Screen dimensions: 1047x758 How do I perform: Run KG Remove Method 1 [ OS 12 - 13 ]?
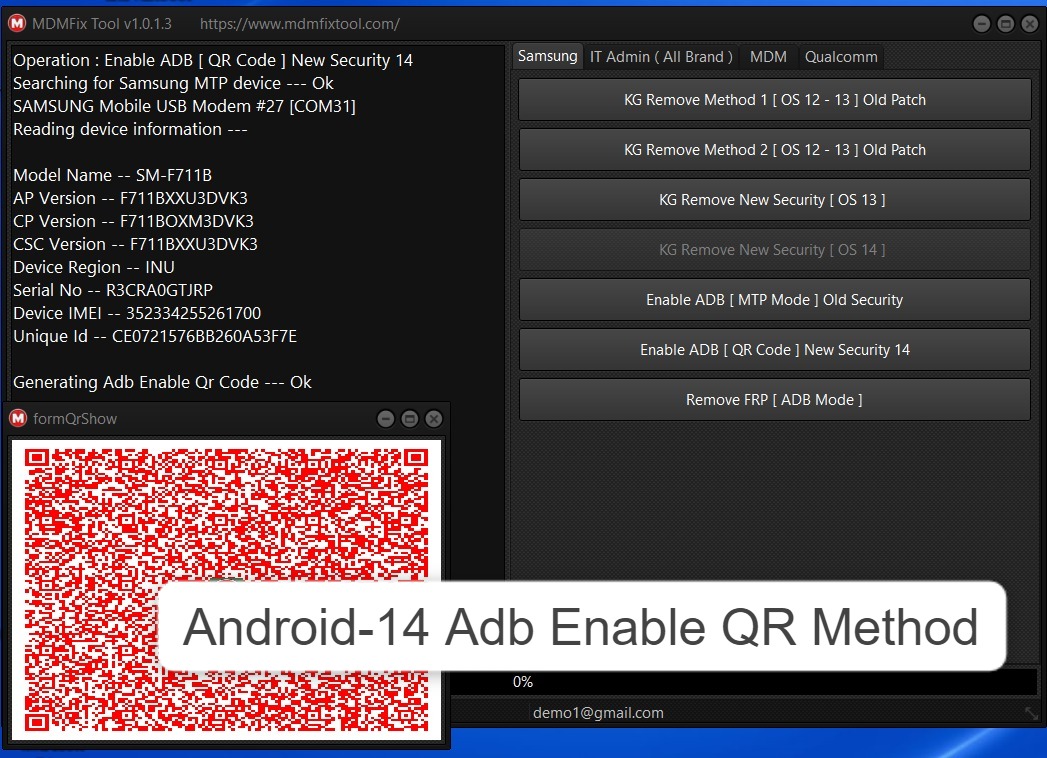774,99
